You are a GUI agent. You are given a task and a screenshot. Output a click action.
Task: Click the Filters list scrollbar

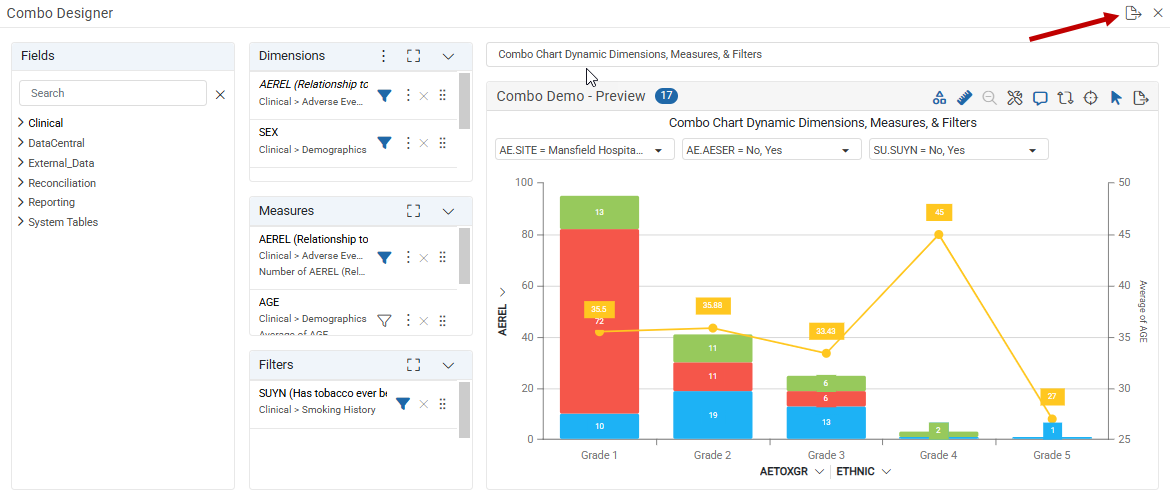[464, 410]
